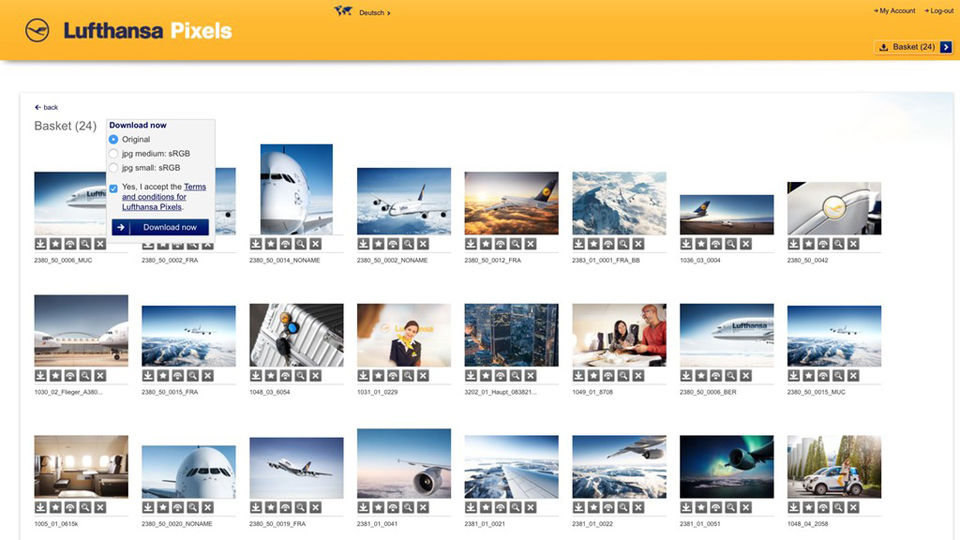The height and width of the screenshot is (540, 960).
Task: Open Terms and conditions for Lufthansa Pixels
Action: point(163,197)
